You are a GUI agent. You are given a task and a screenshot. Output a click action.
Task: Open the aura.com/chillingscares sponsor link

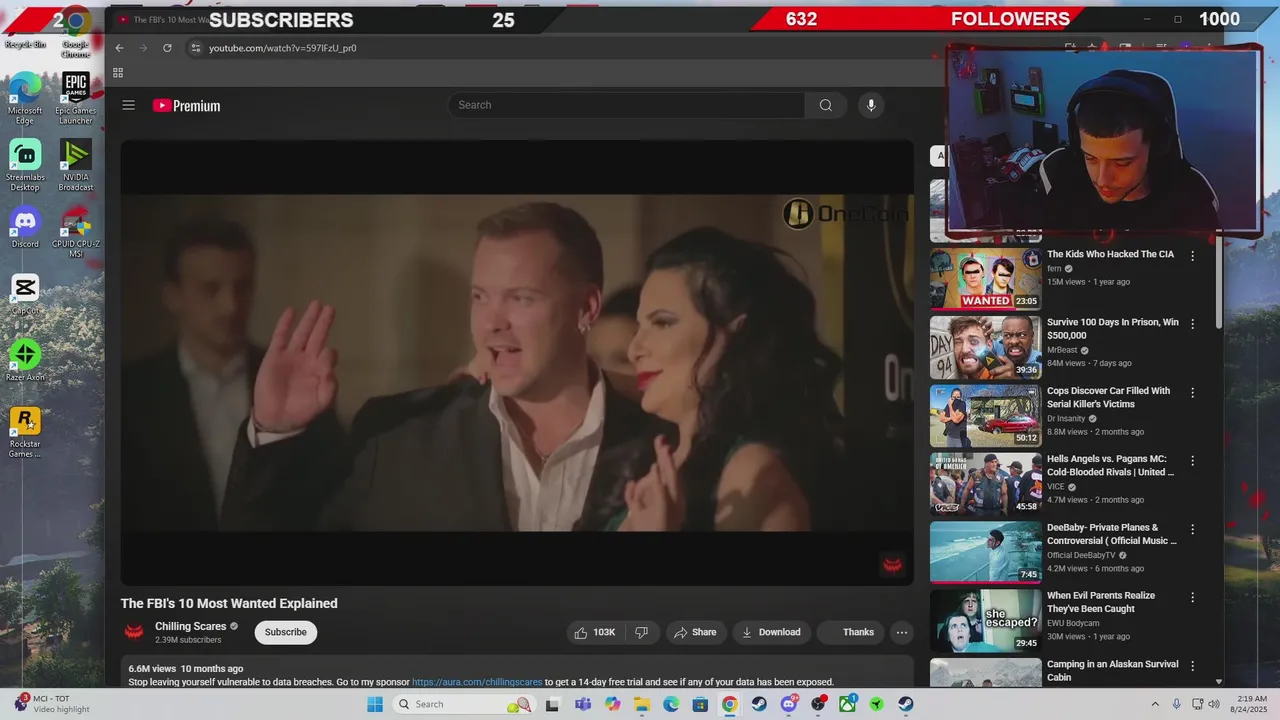[477, 682]
